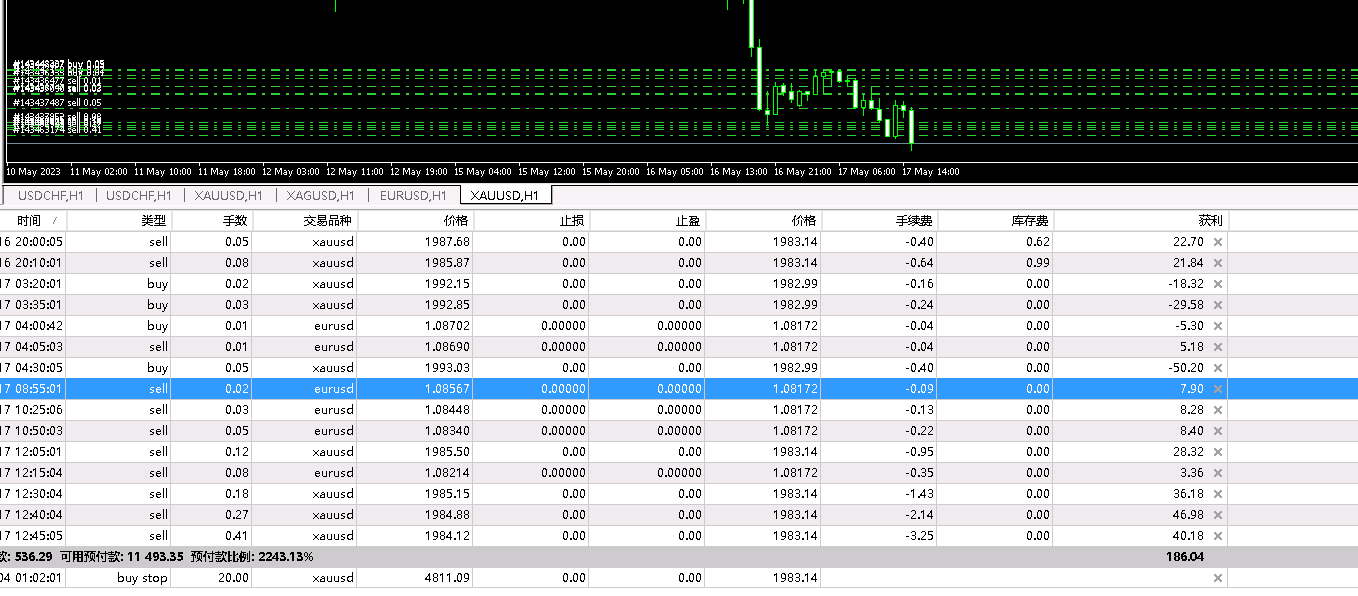
Task: Close the xauusd sell order with profit 40.18
Action: click(x=1217, y=536)
